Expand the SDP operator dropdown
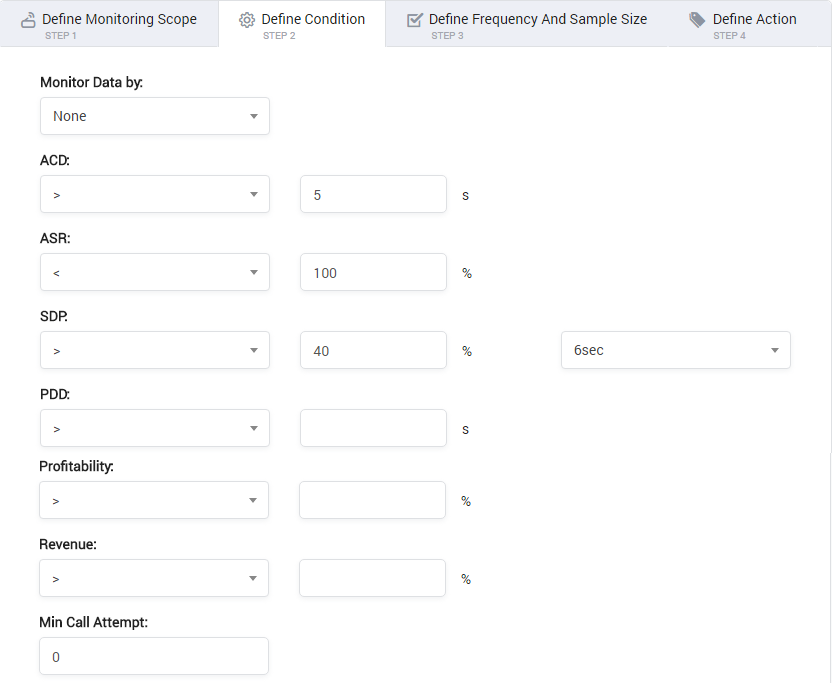This screenshot has width=832, height=683. coord(155,350)
